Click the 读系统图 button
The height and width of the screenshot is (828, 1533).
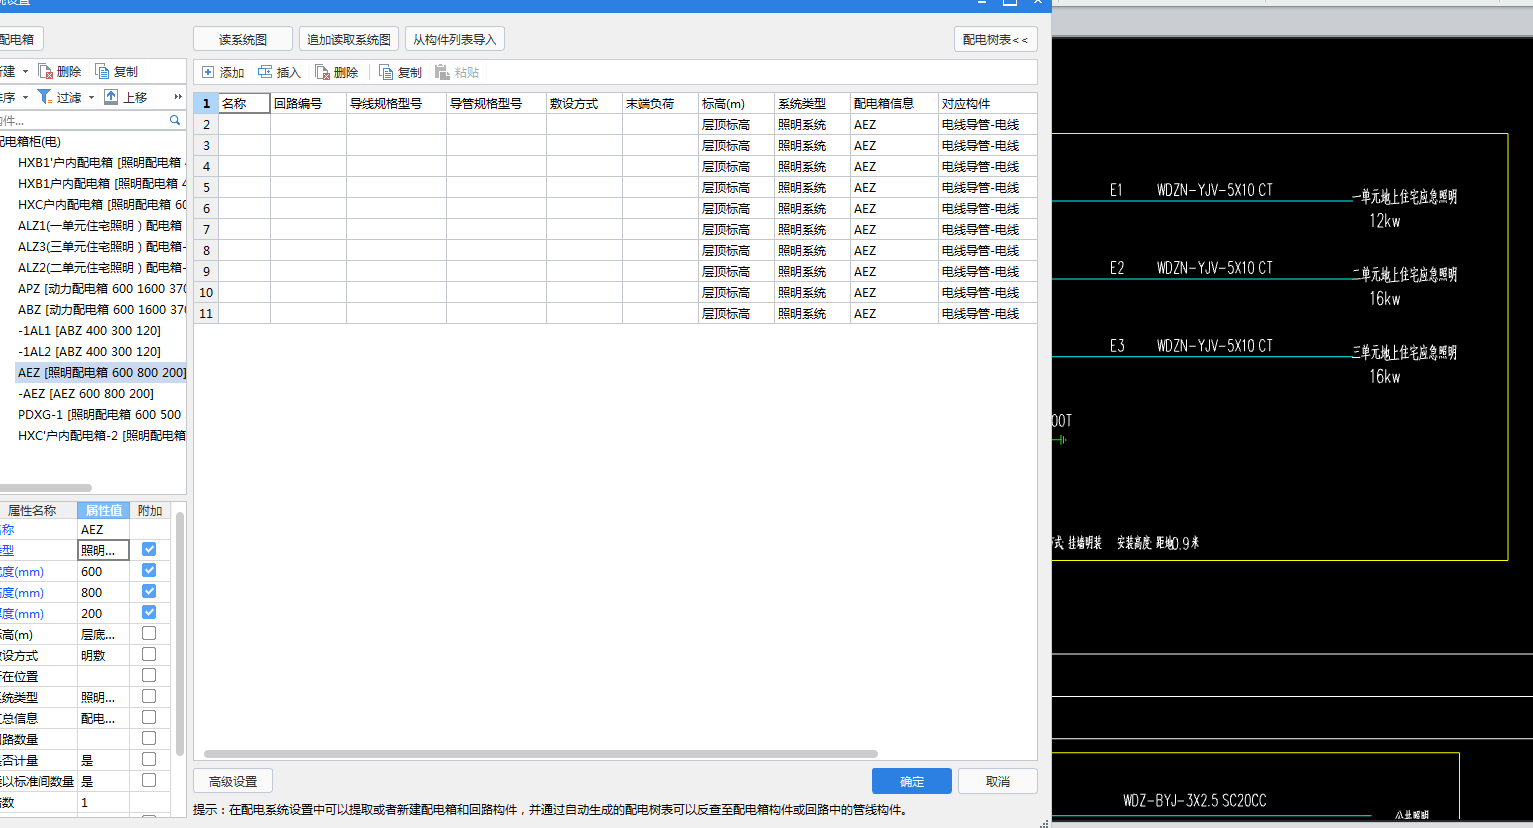(243, 39)
